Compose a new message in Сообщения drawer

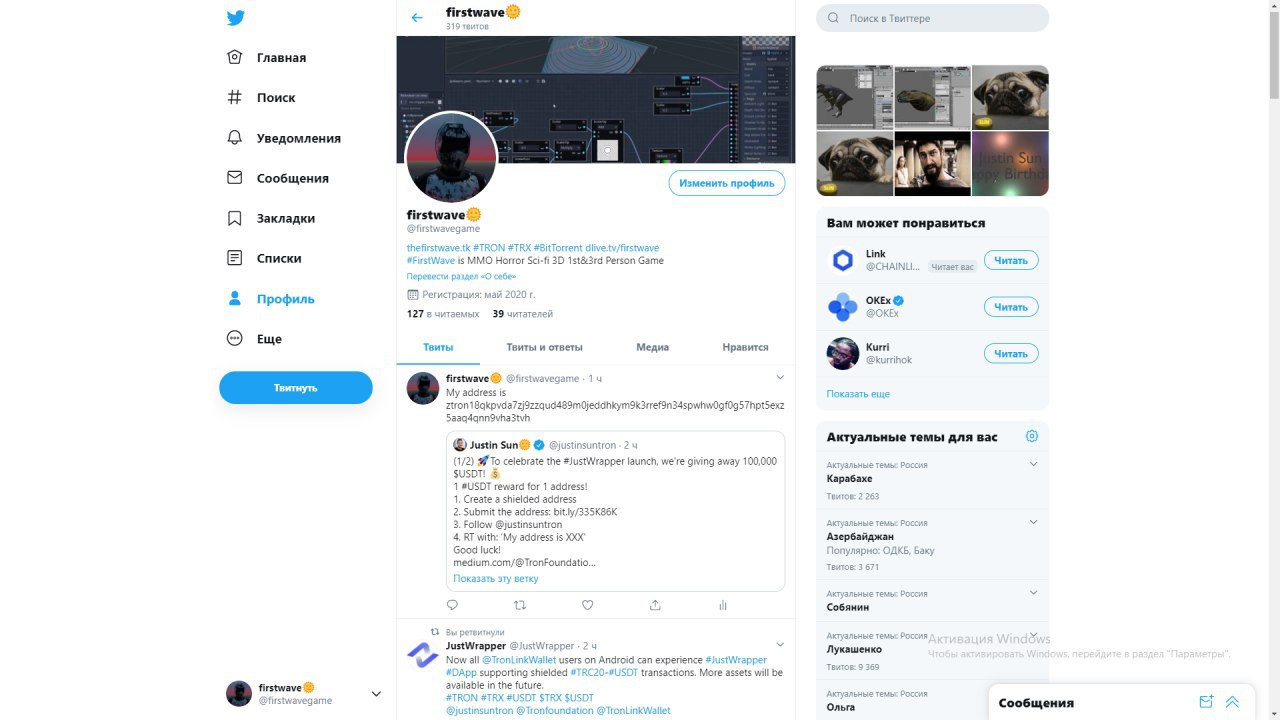(x=1206, y=702)
